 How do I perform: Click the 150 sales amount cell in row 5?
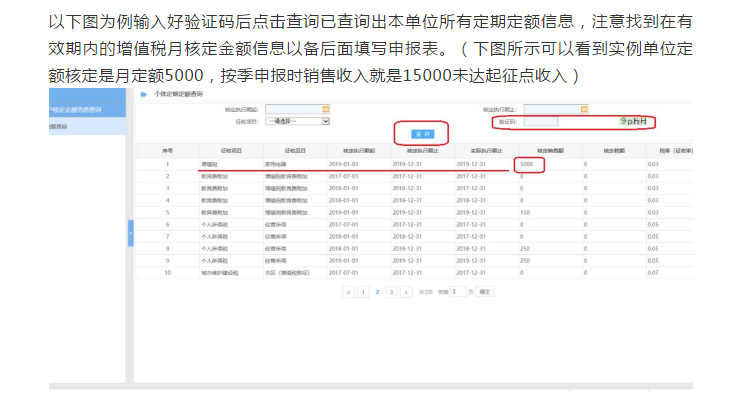point(525,212)
